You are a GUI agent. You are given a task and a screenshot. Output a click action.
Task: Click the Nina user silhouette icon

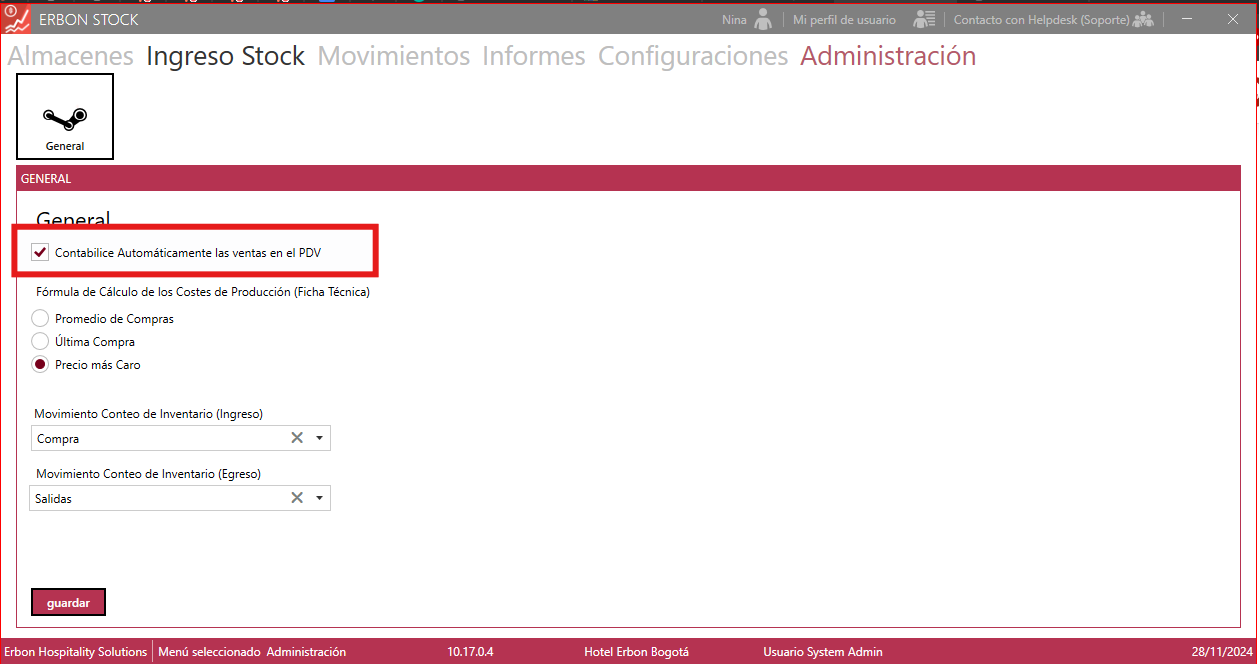763,19
